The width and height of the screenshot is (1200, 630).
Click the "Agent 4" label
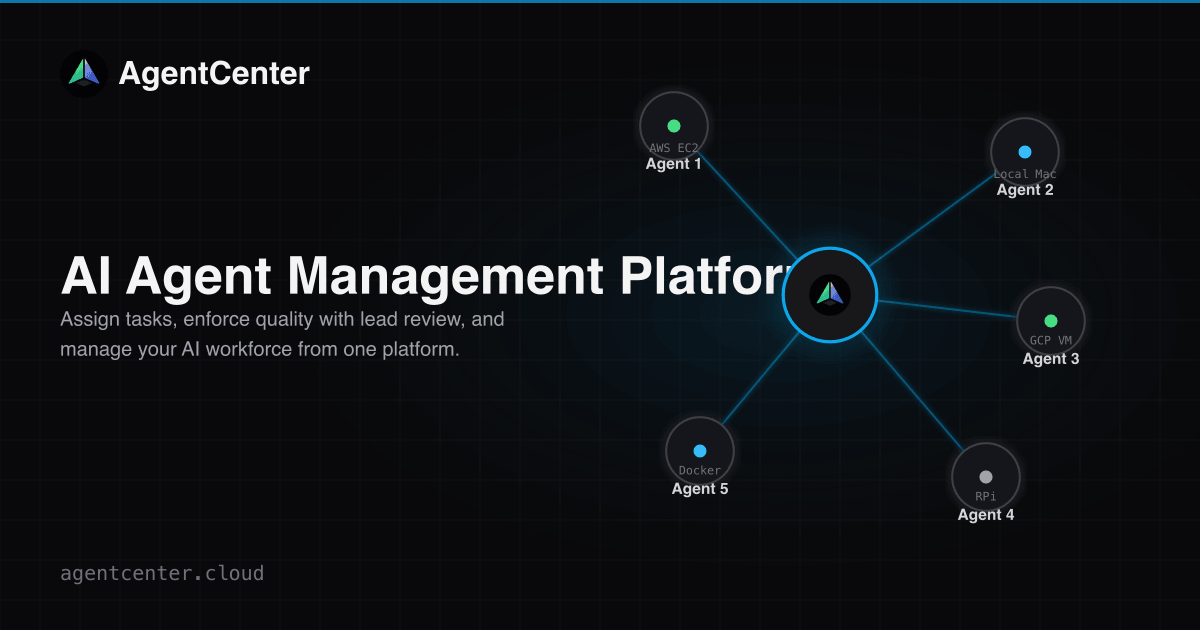986,515
